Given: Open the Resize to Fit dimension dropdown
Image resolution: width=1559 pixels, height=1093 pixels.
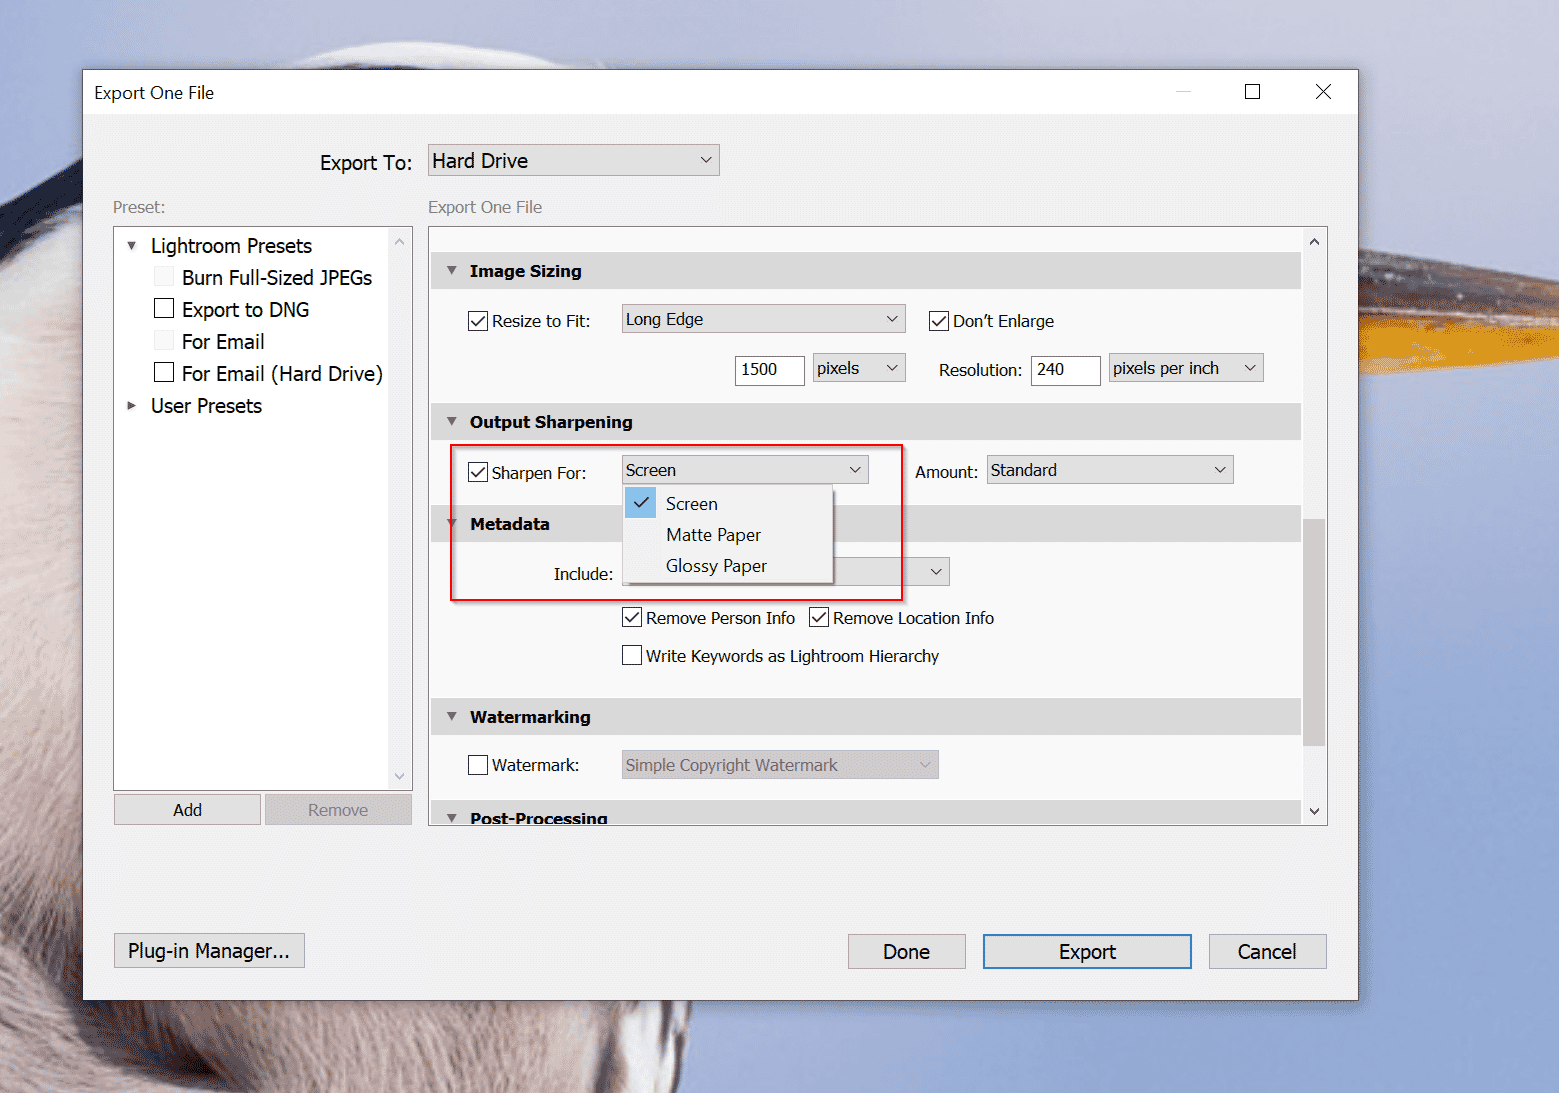Looking at the screenshot, I should point(762,318).
